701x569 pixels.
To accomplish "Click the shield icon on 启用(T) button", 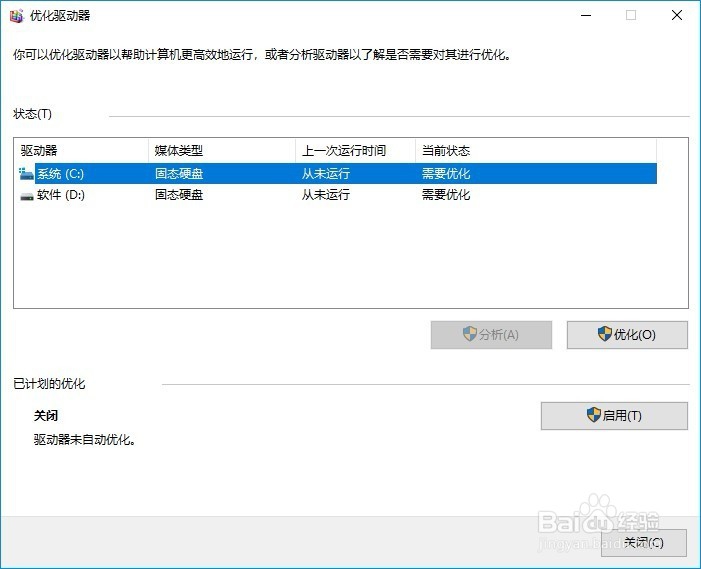I will [x=593, y=415].
